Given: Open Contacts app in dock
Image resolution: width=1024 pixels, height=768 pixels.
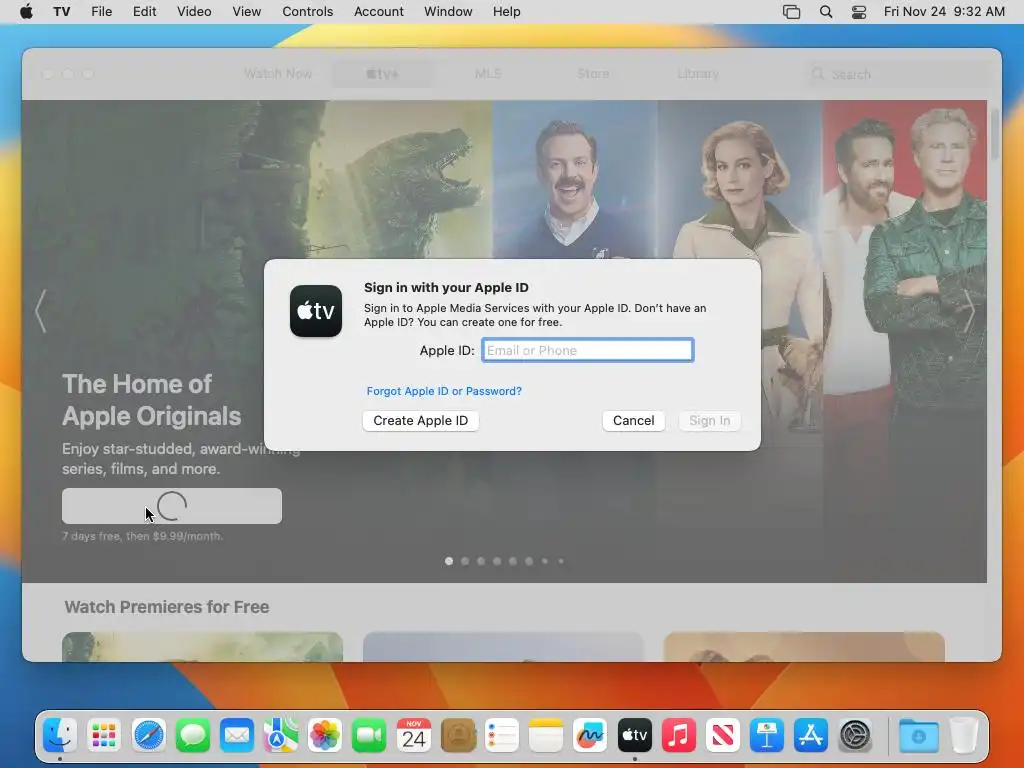Looking at the screenshot, I should (x=458, y=735).
